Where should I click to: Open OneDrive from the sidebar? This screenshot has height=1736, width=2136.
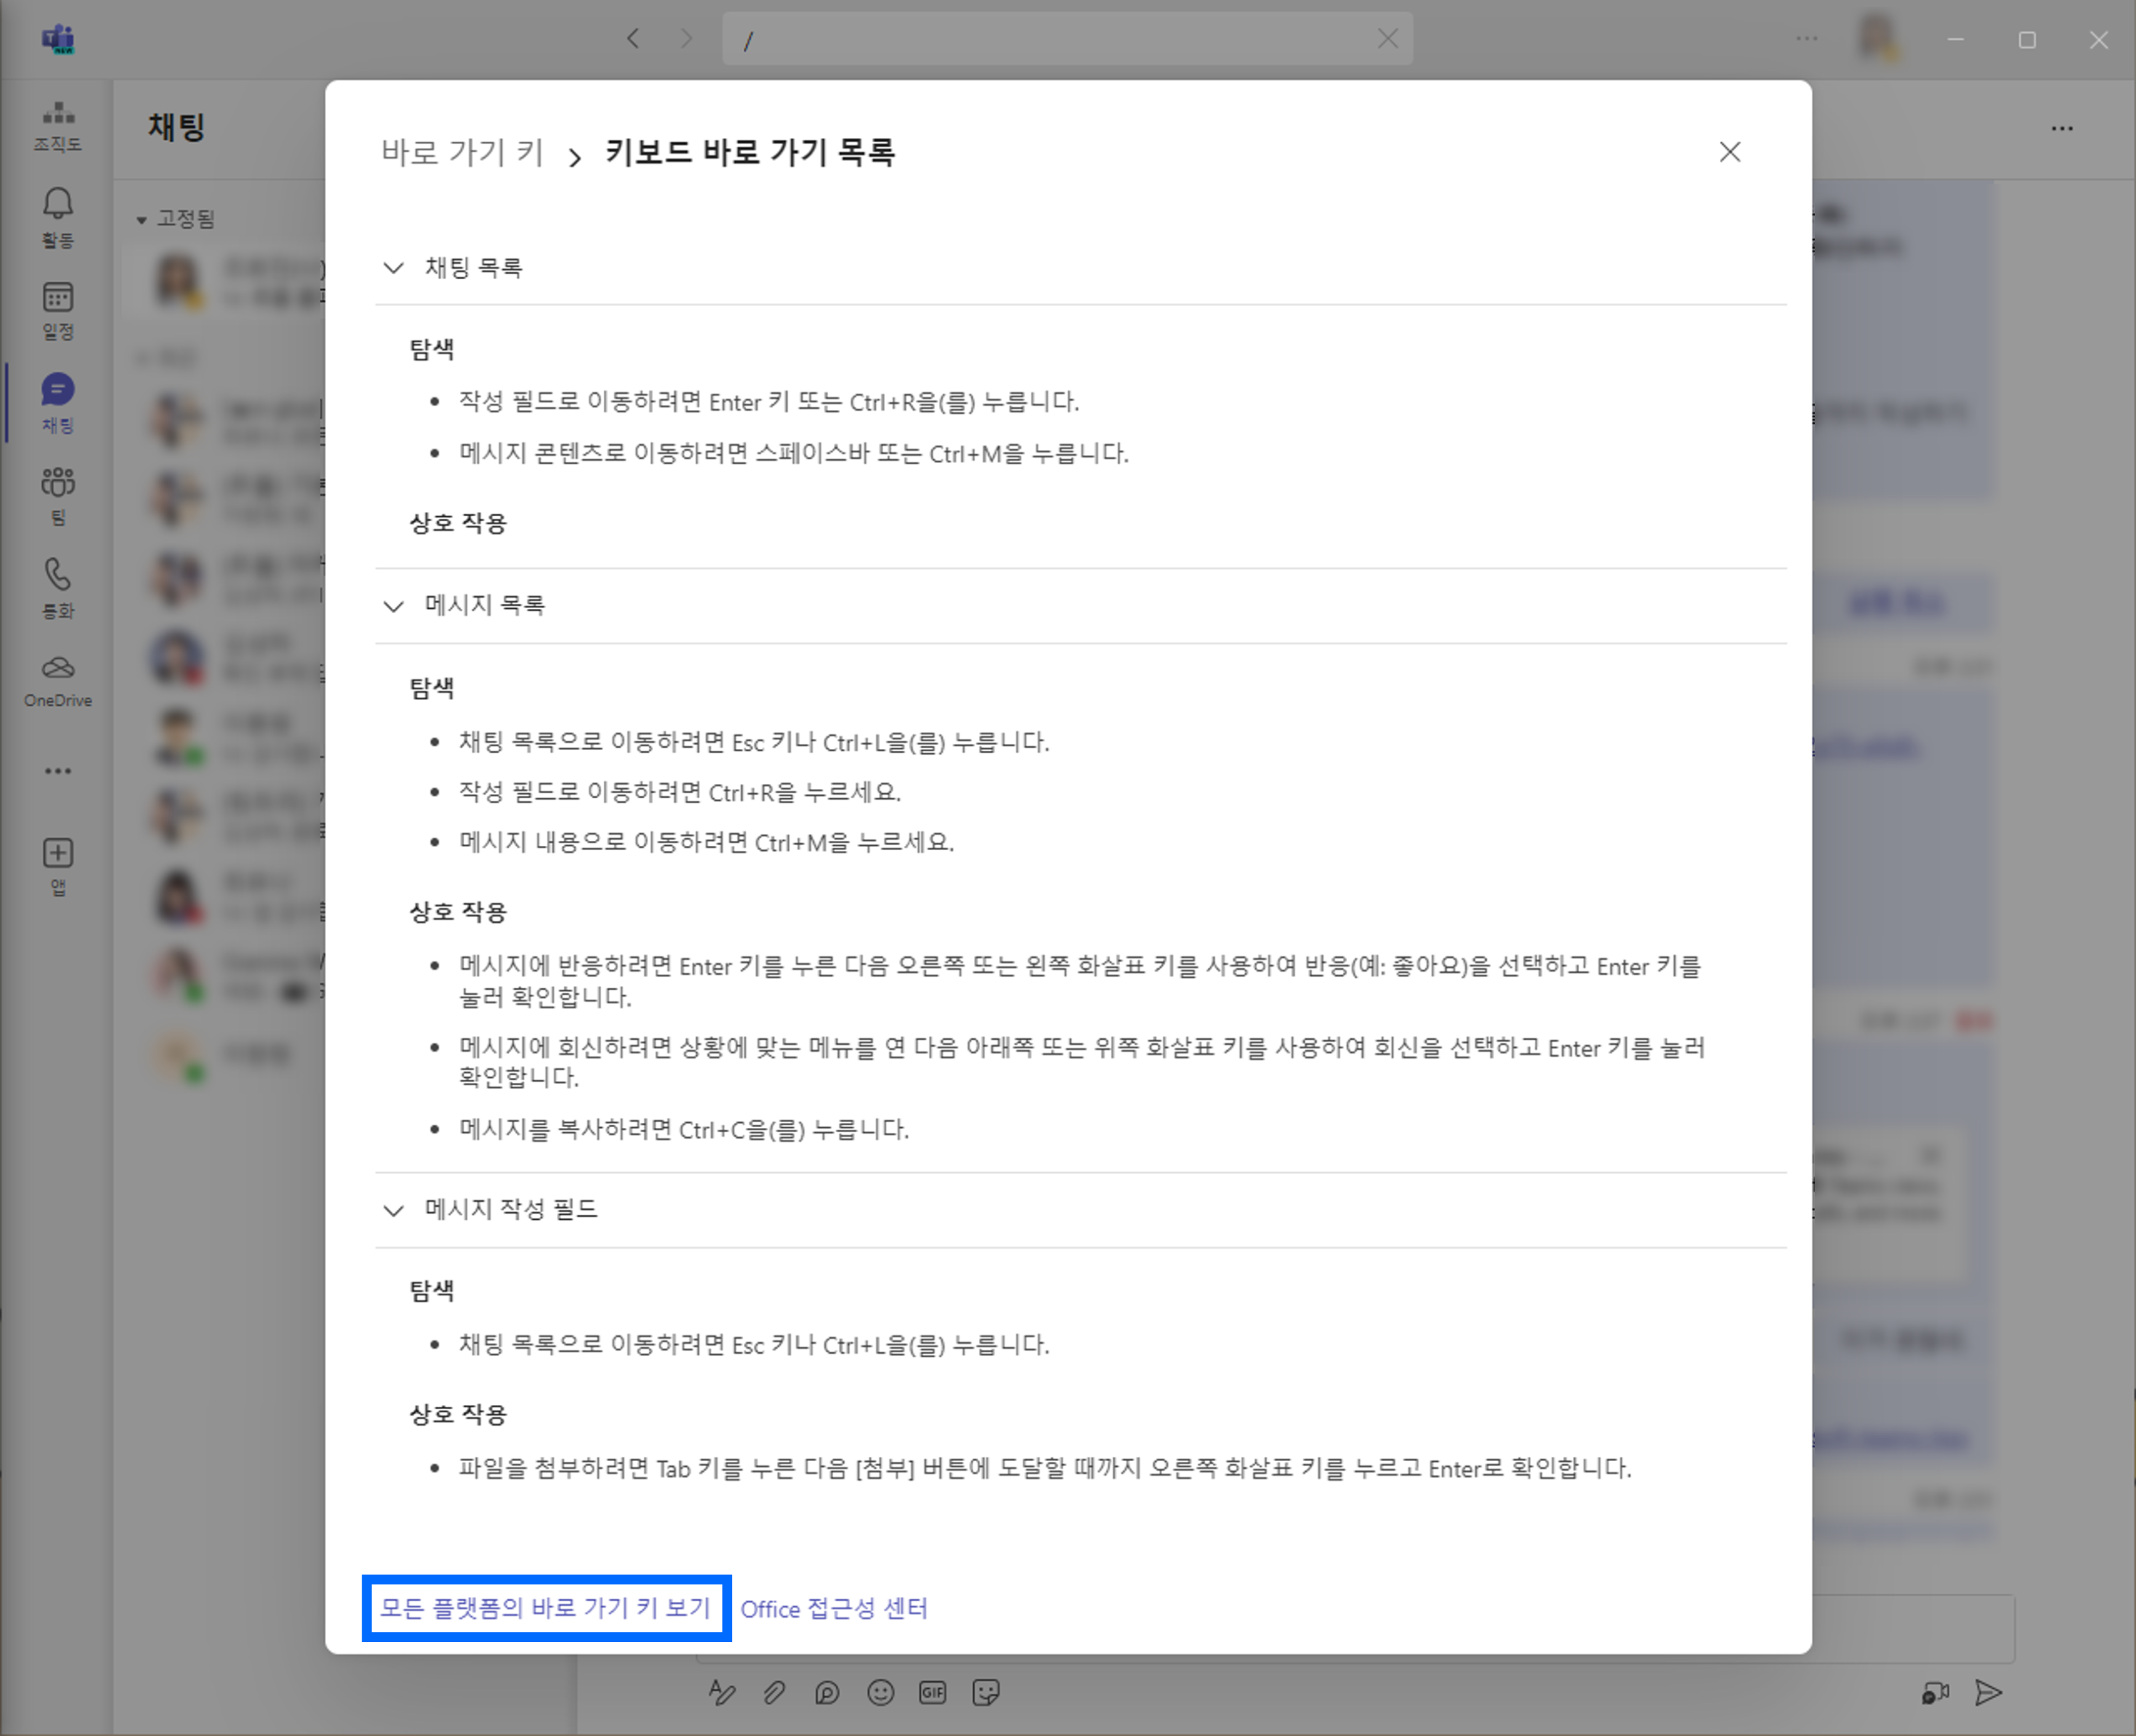[57, 678]
